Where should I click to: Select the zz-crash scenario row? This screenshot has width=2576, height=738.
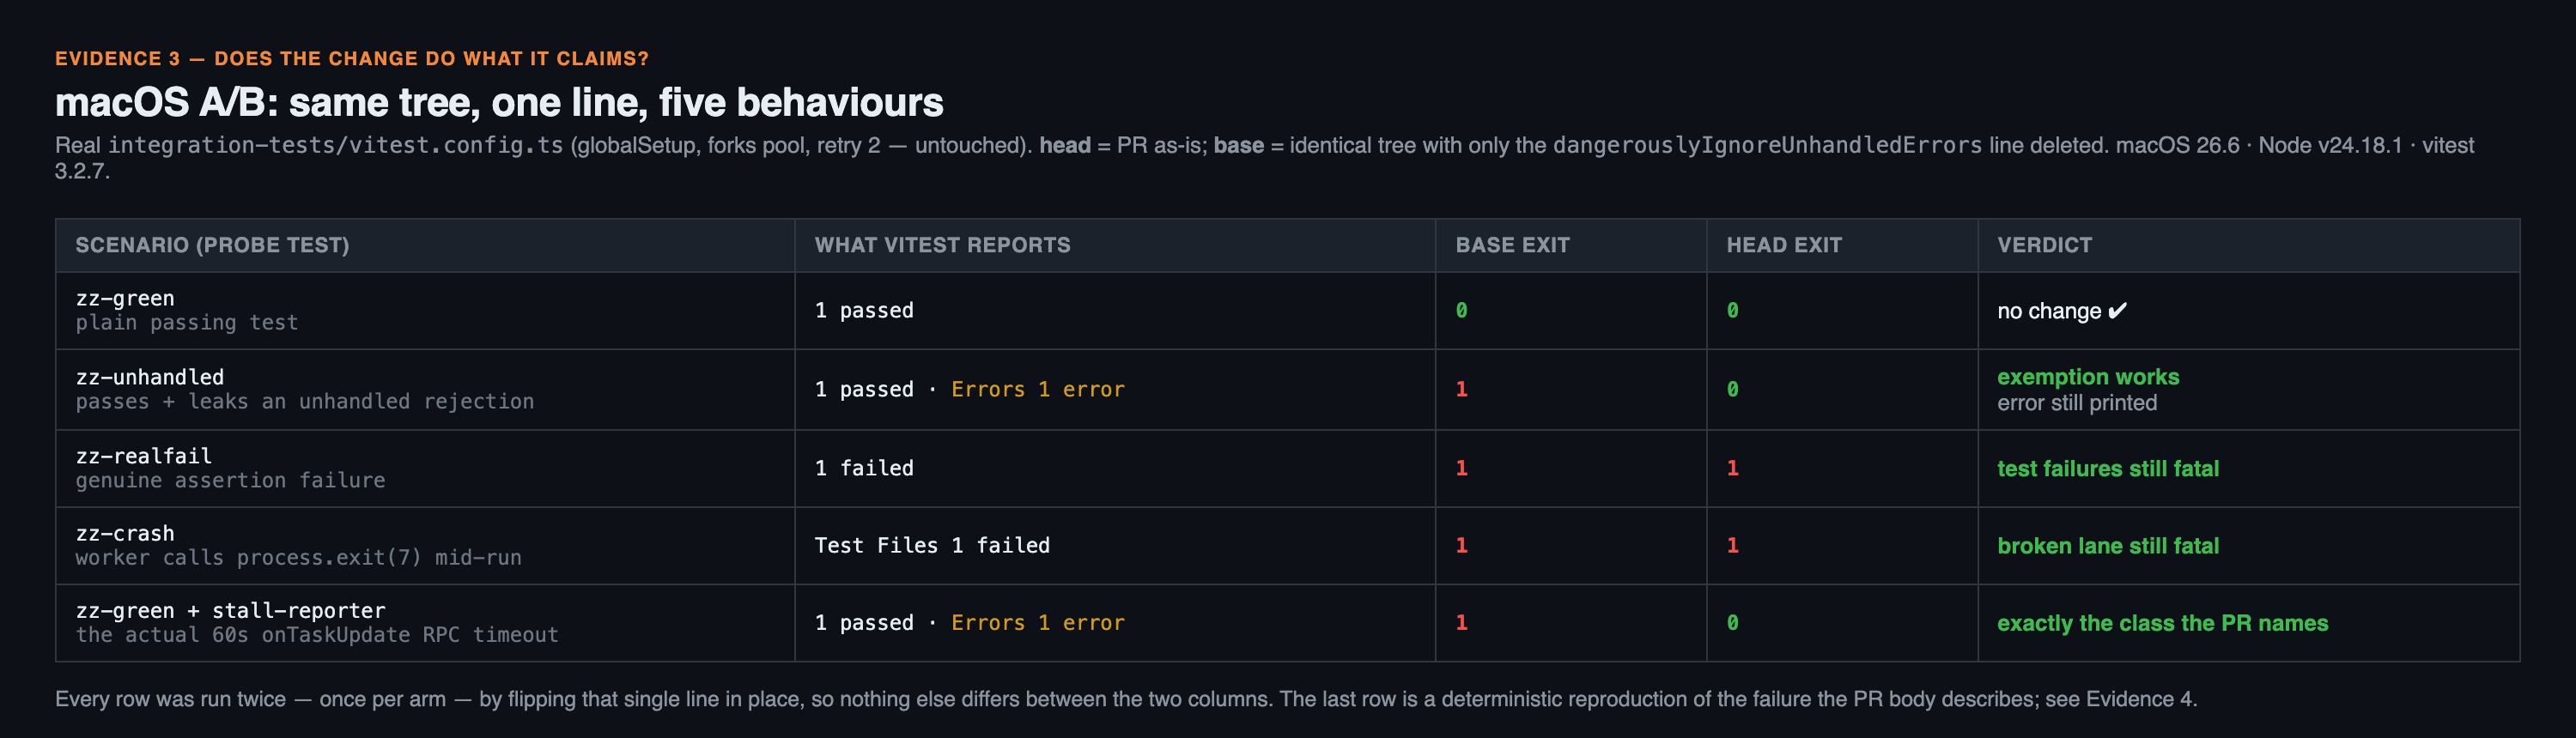1287,545
